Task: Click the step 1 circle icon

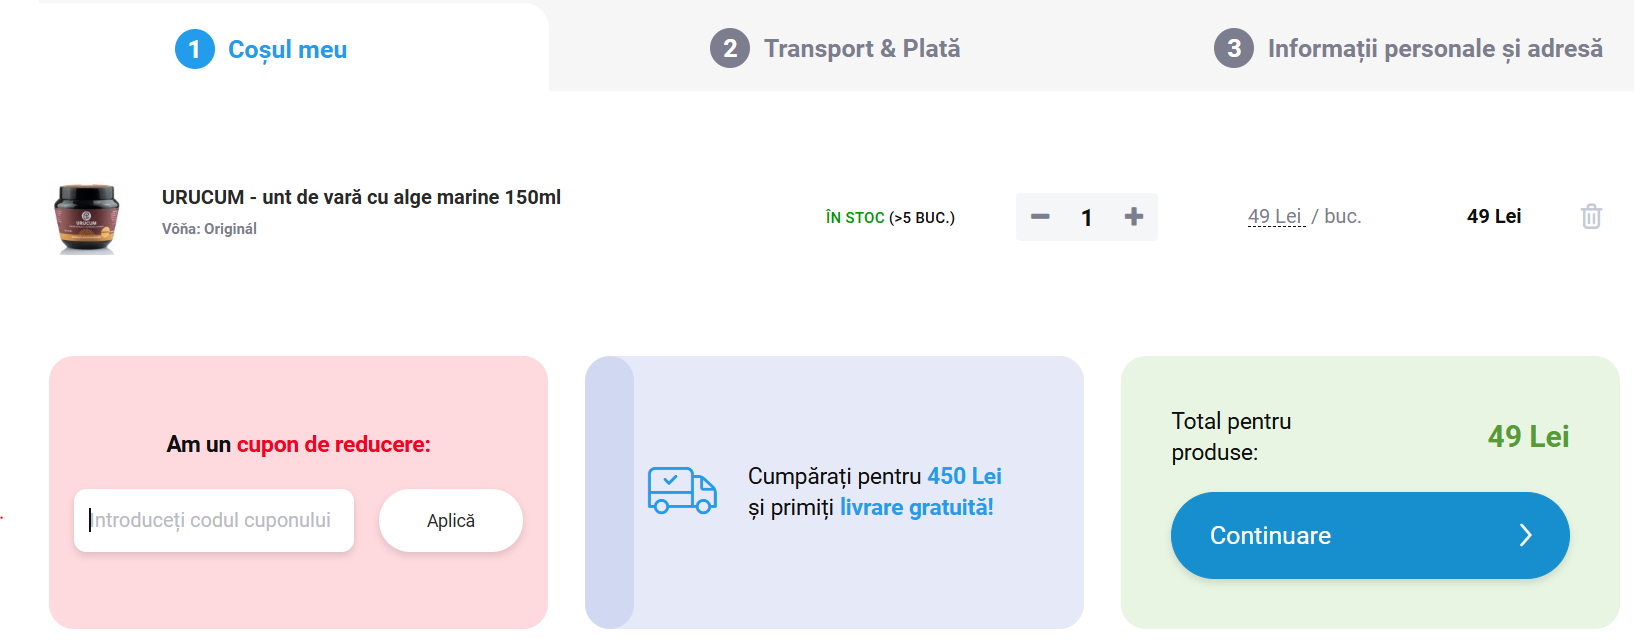Action: tap(195, 49)
